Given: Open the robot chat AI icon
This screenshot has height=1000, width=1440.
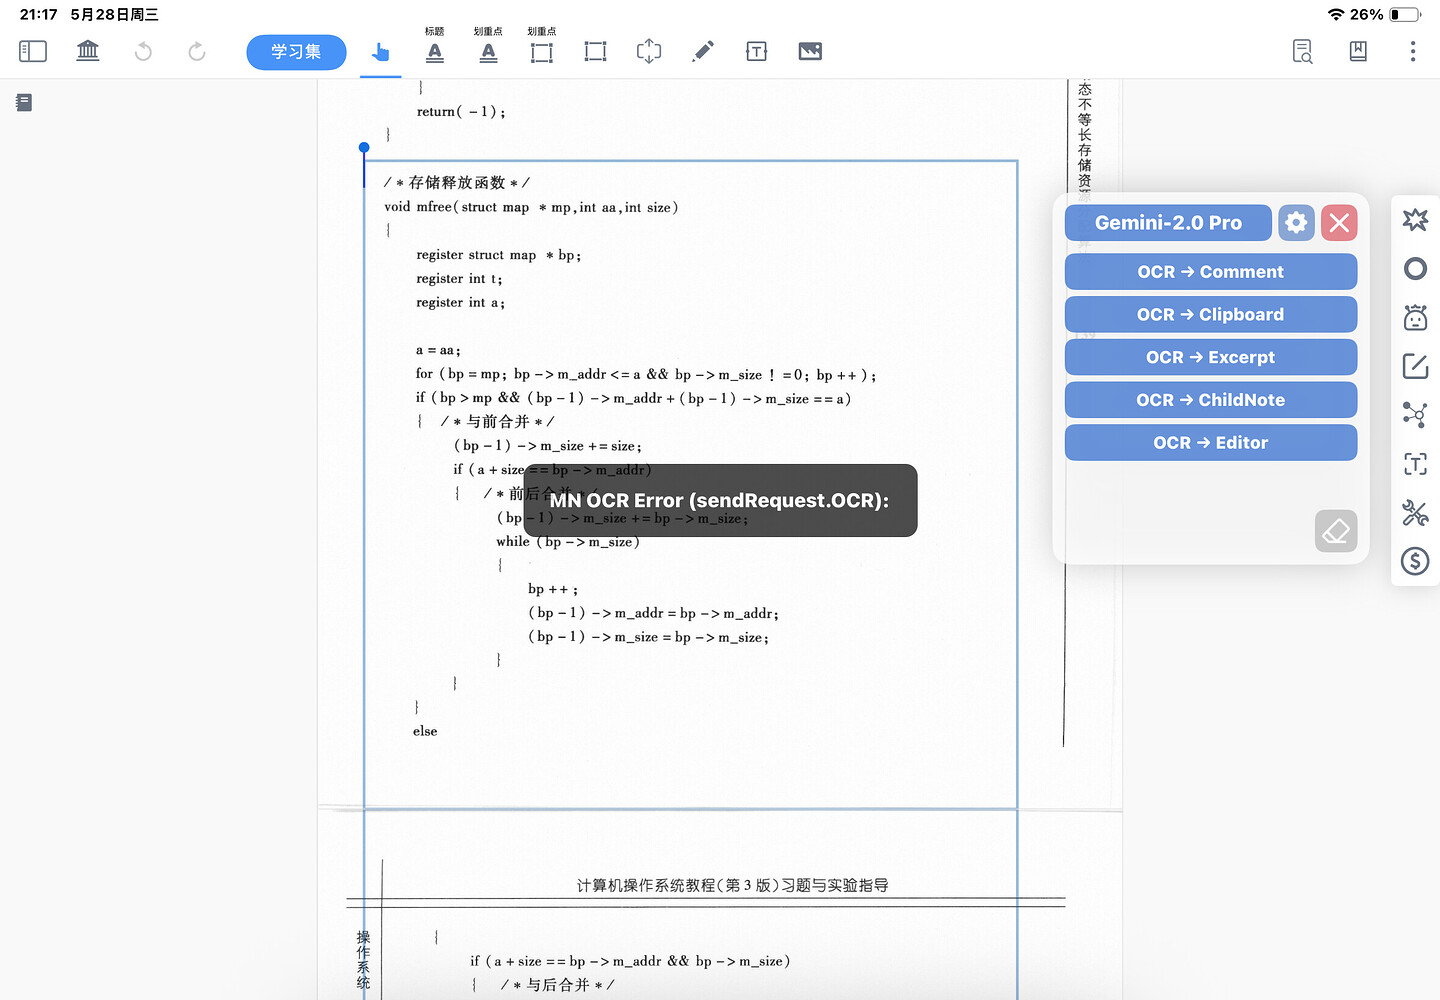Looking at the screenshot, I should pos(1415,318).
